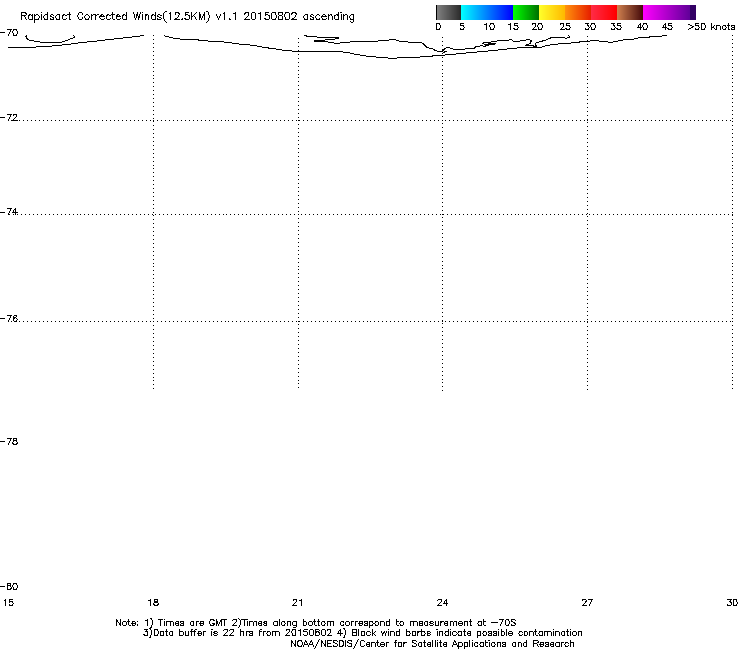Click the yellow 20-25 knots color band

[552, 12]
